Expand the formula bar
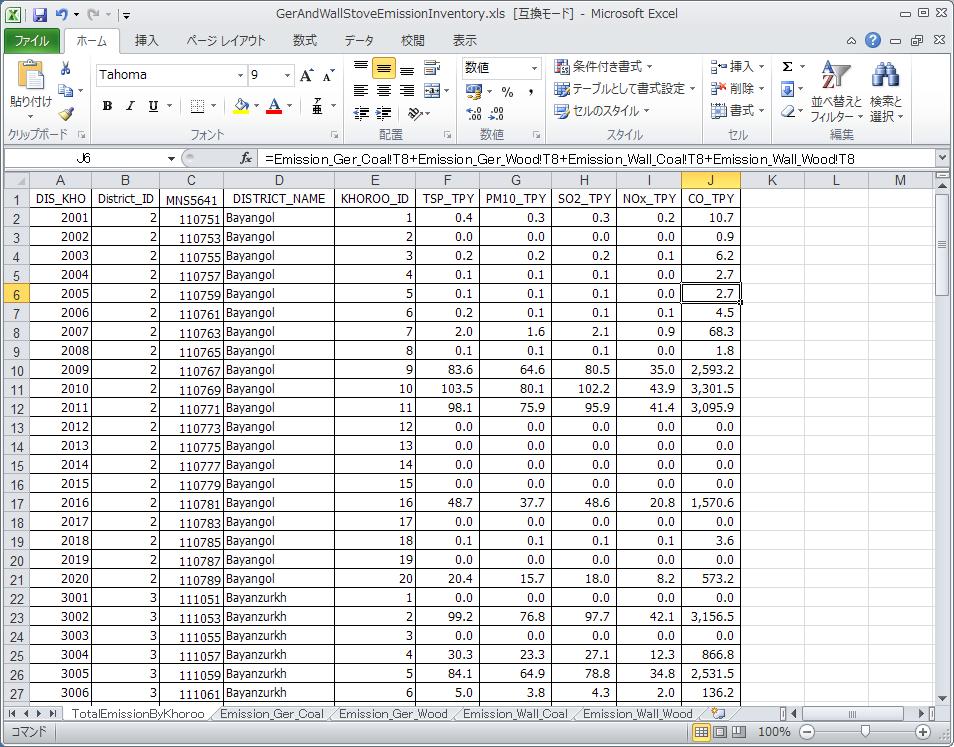This screenshot has height=747, width=954. (942, 158)
